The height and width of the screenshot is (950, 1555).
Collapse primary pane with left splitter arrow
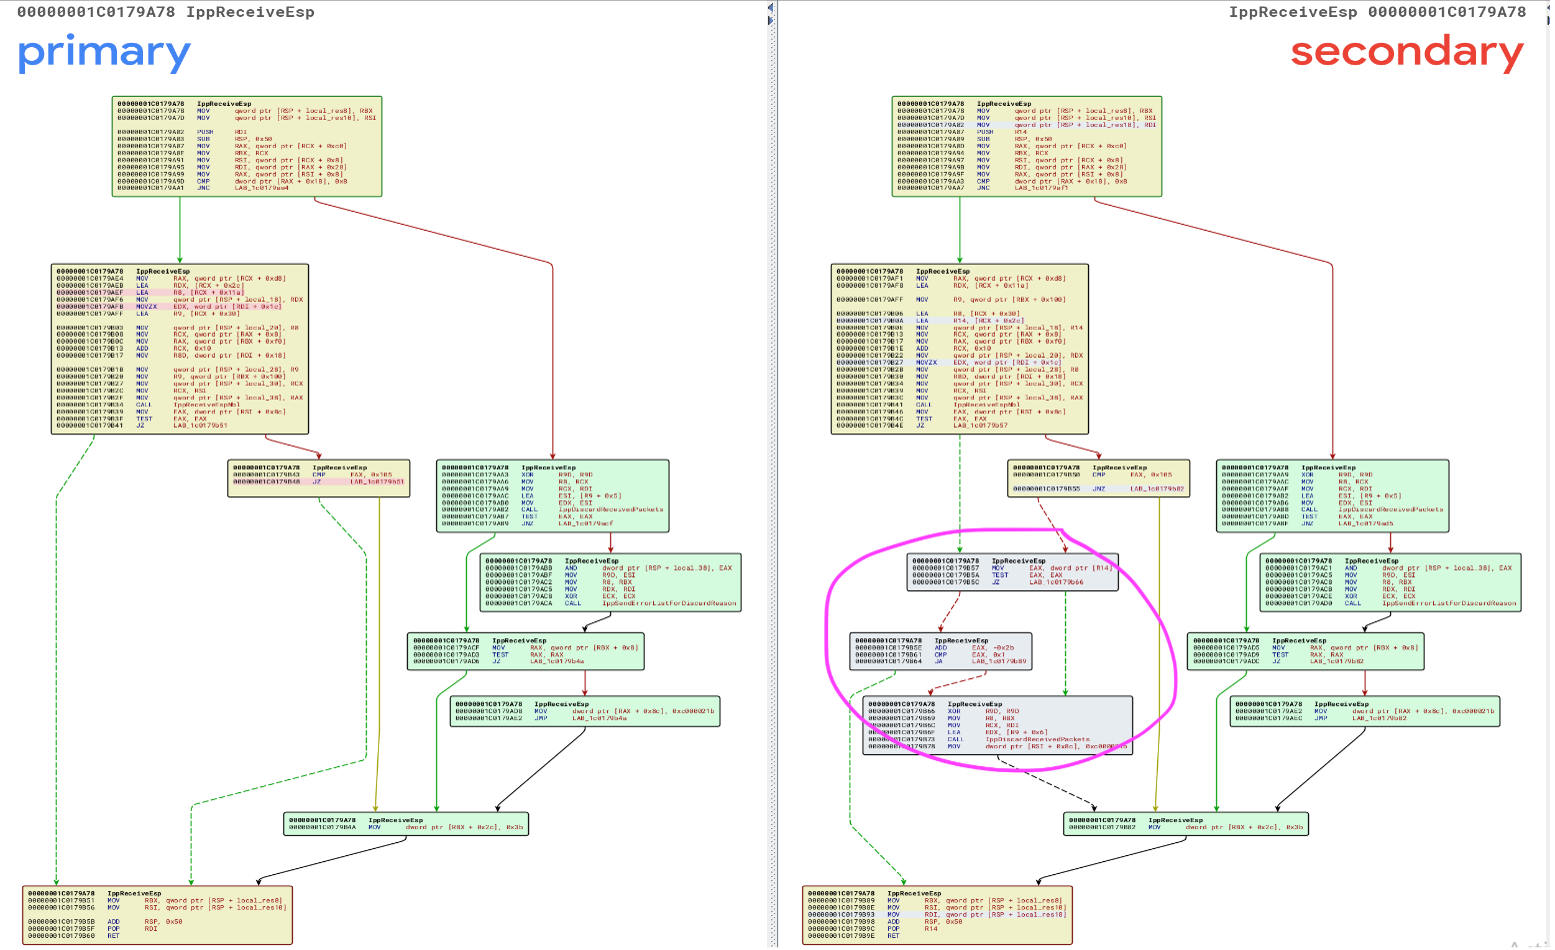(770, 7)
